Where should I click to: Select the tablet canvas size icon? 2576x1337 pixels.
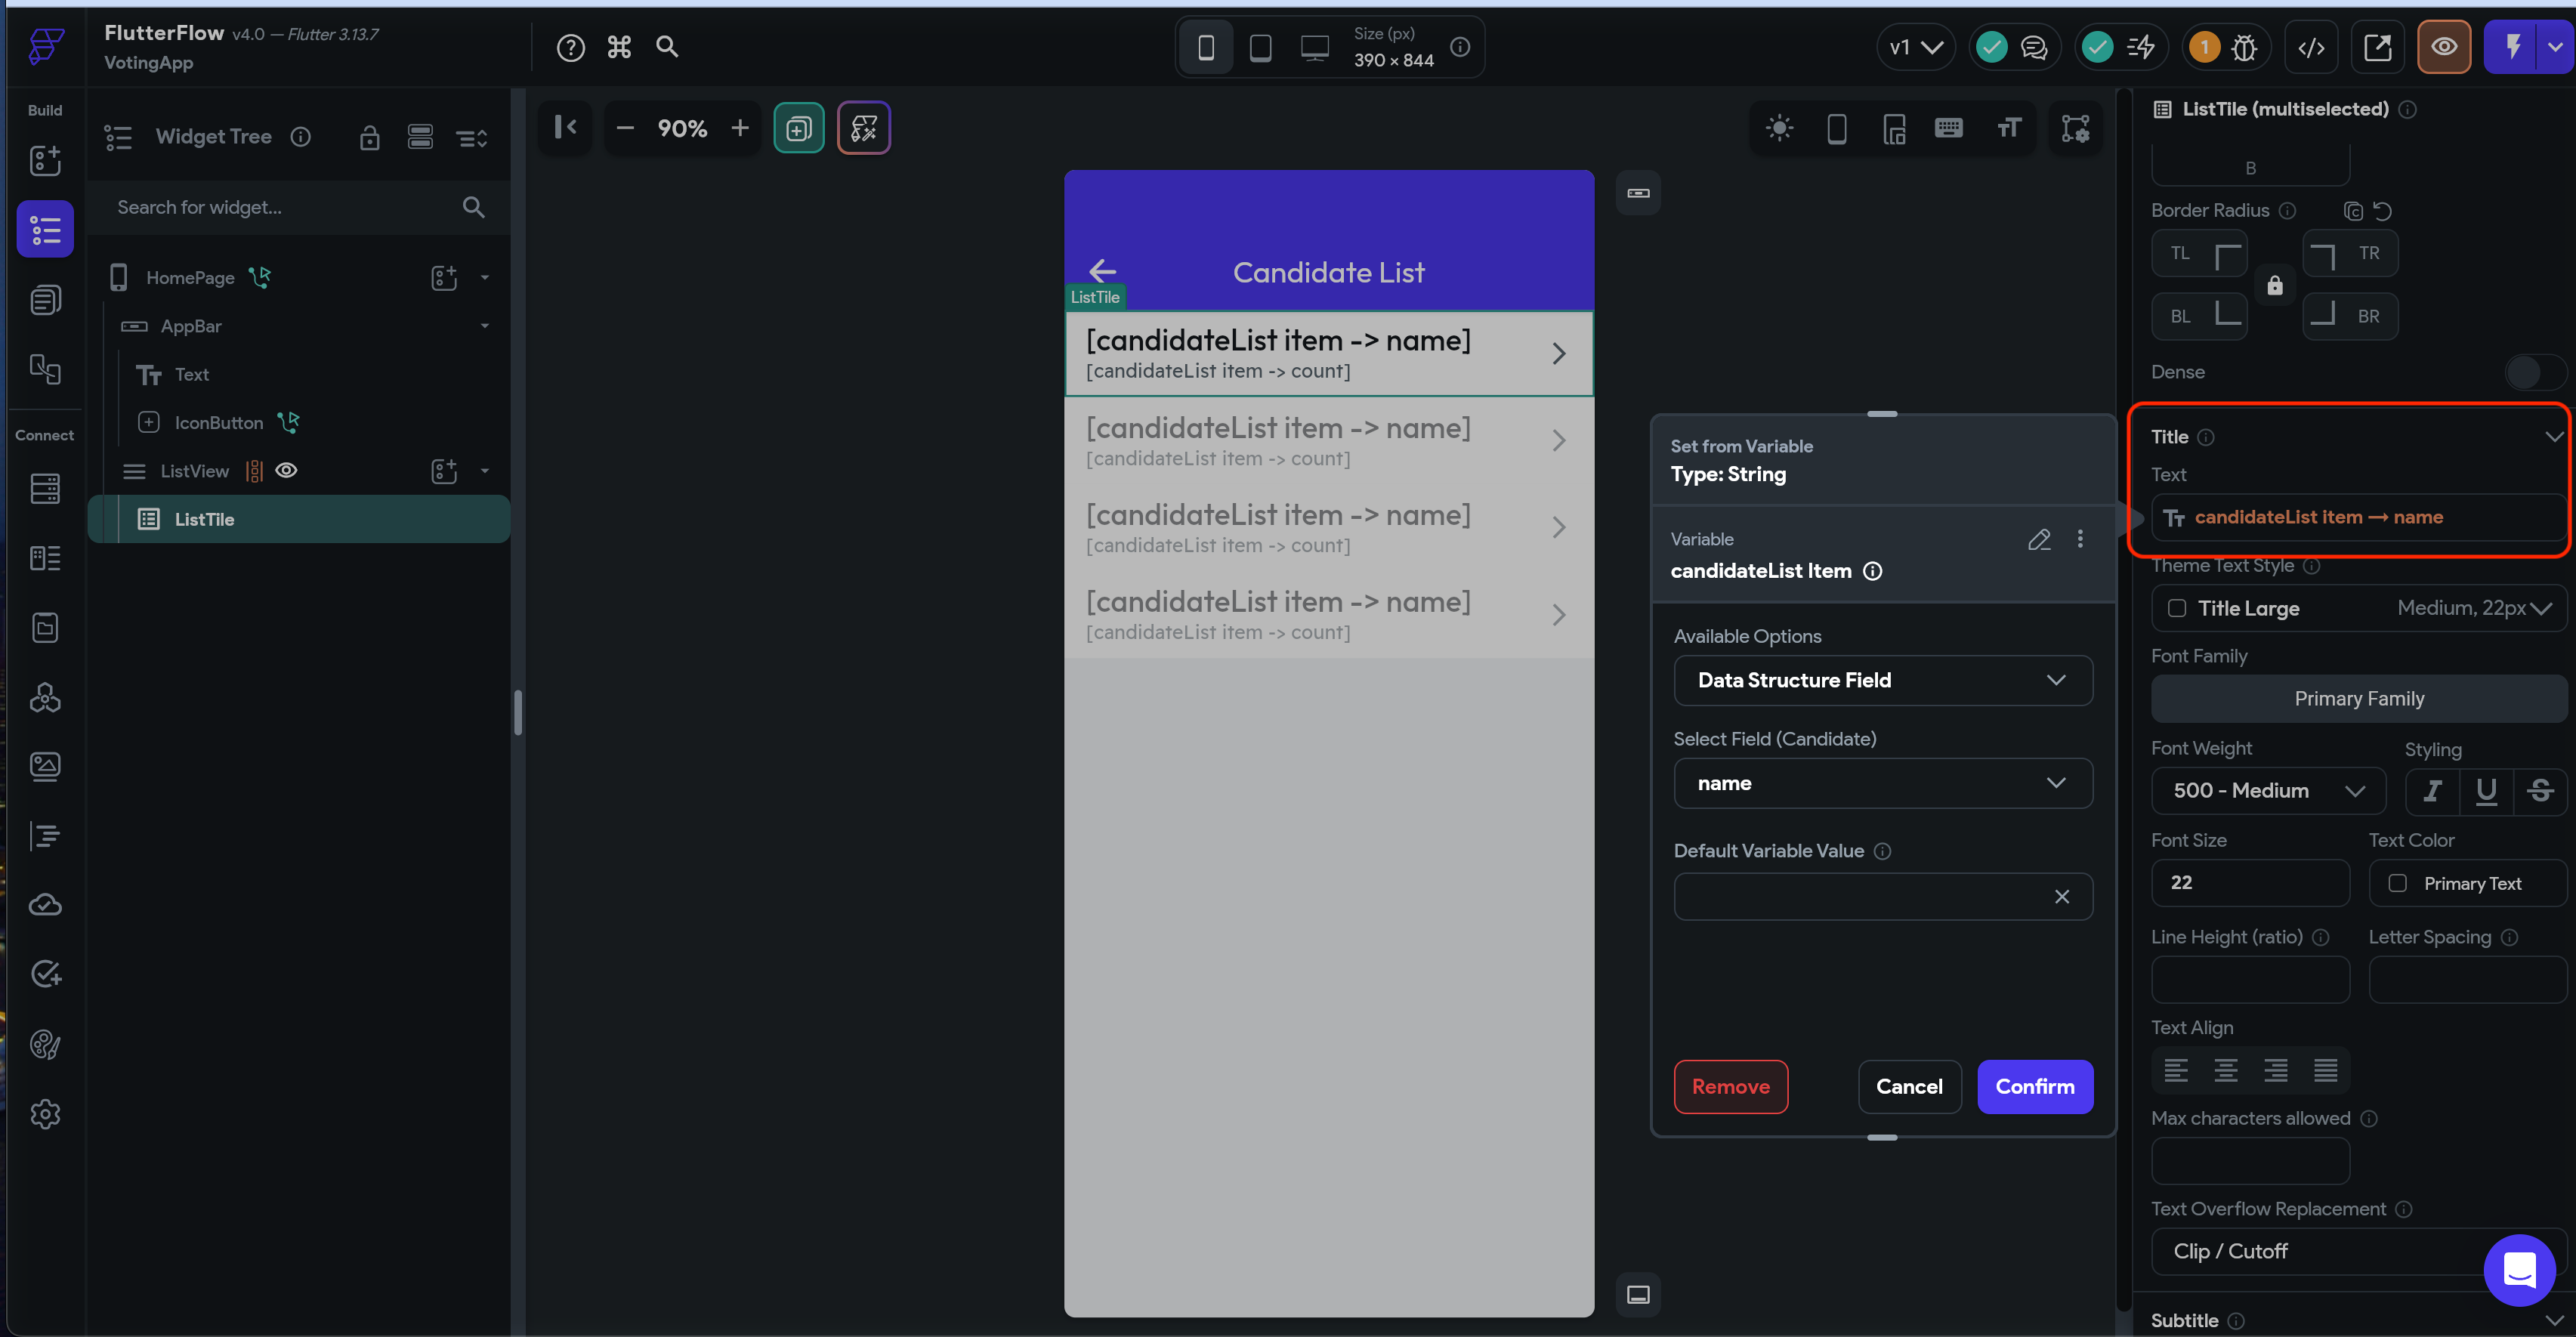[x=1260, y=47]
